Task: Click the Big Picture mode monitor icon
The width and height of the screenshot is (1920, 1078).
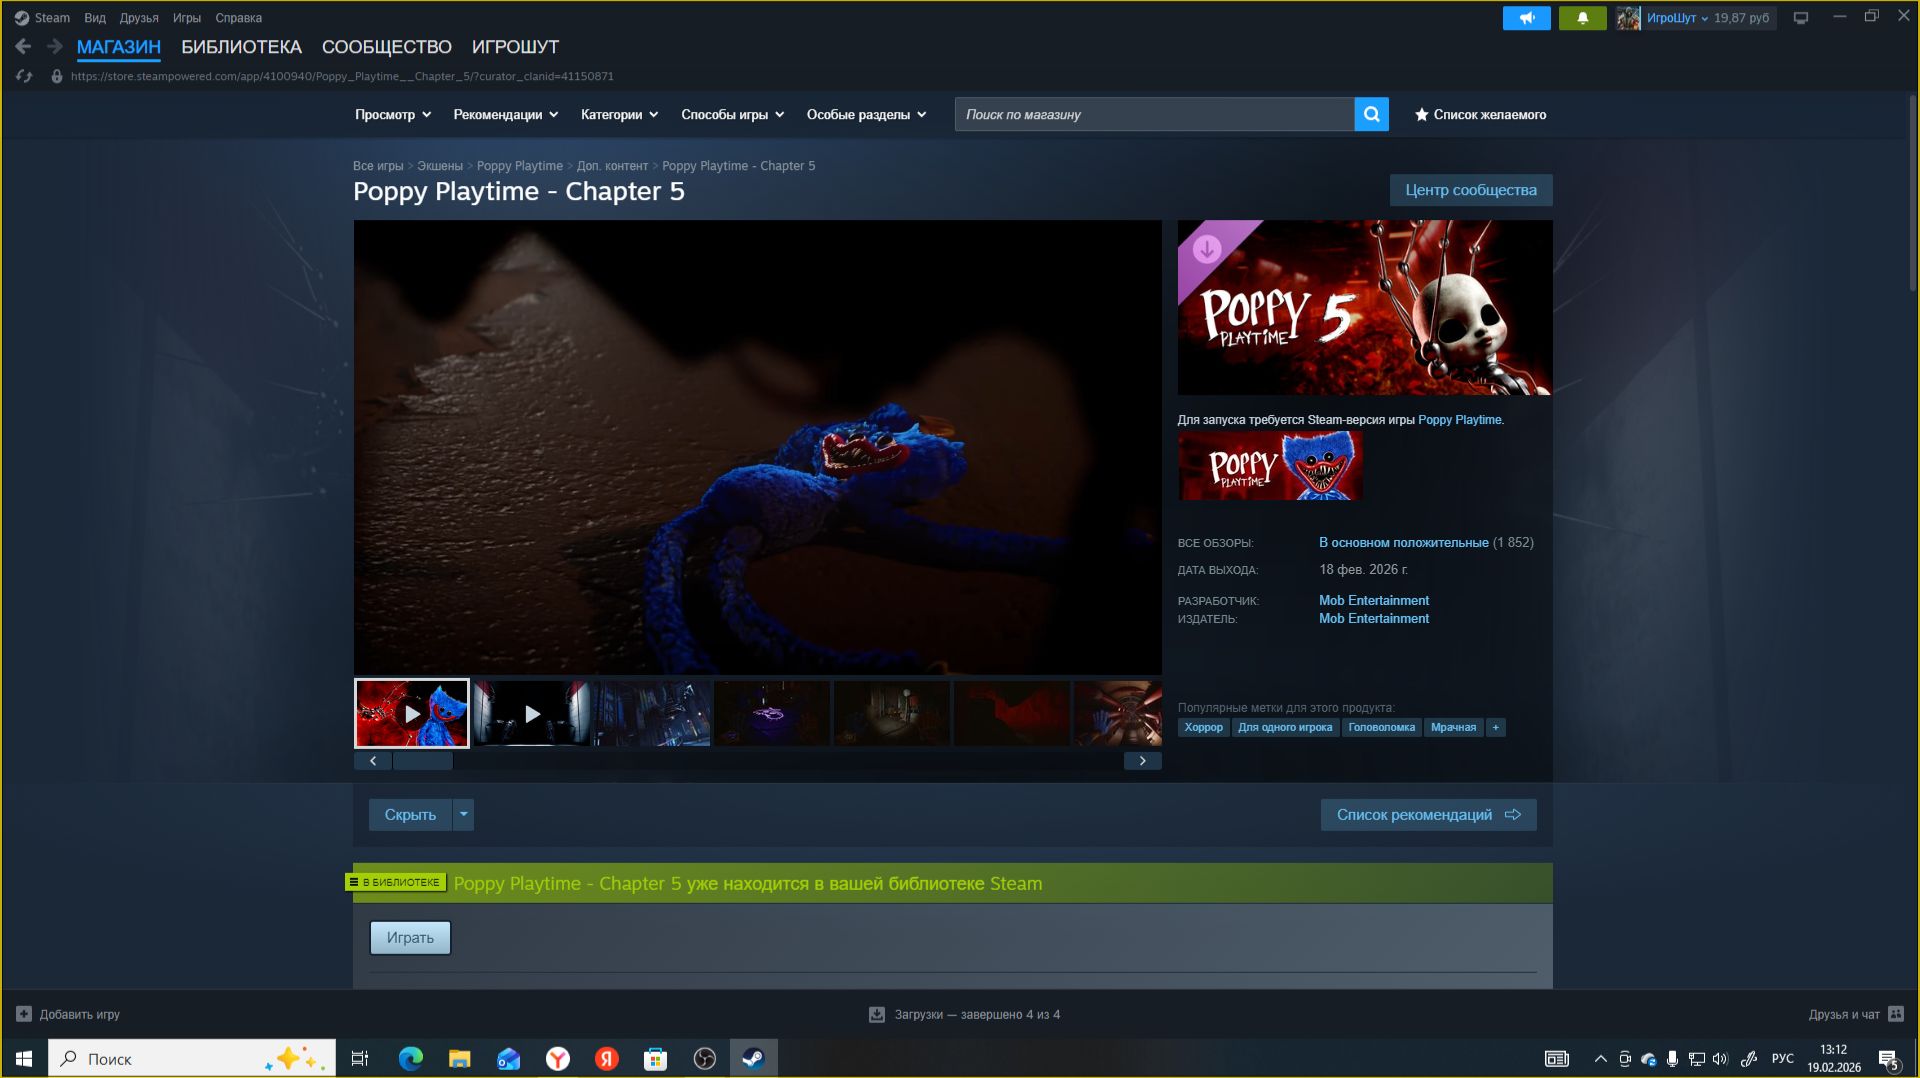Action: click(x=1801, y=18)
